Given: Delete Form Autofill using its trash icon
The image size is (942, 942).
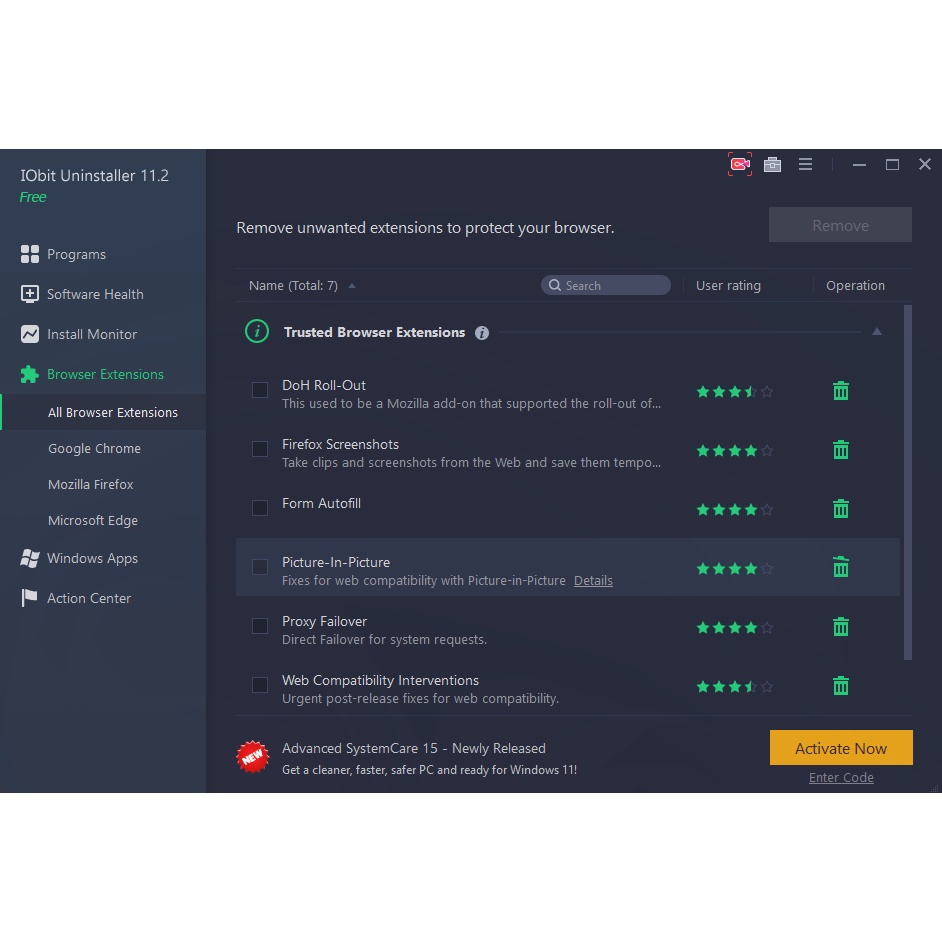Looking at the screenshot, I should tap(840, 508).
